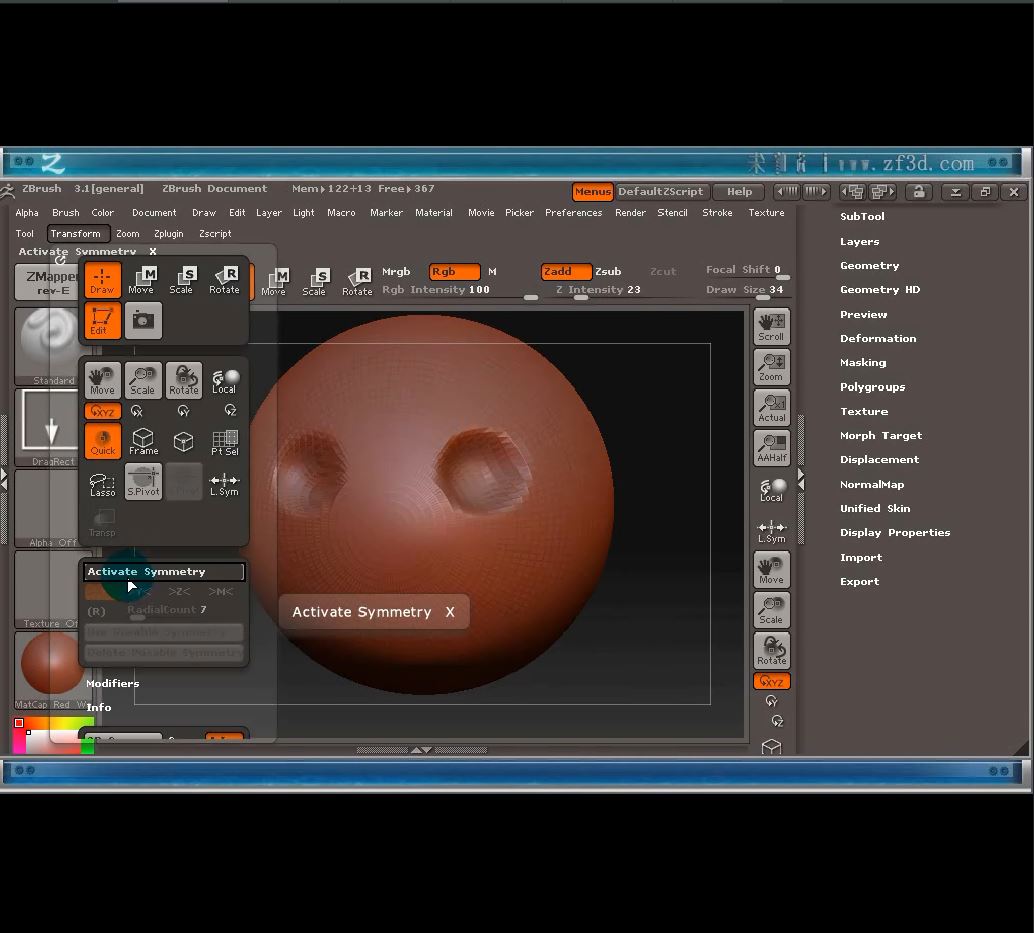Viewport: 1034px width, 933px height.
Task: Click the Scale button on right shelf
Action: click(772, 610)
